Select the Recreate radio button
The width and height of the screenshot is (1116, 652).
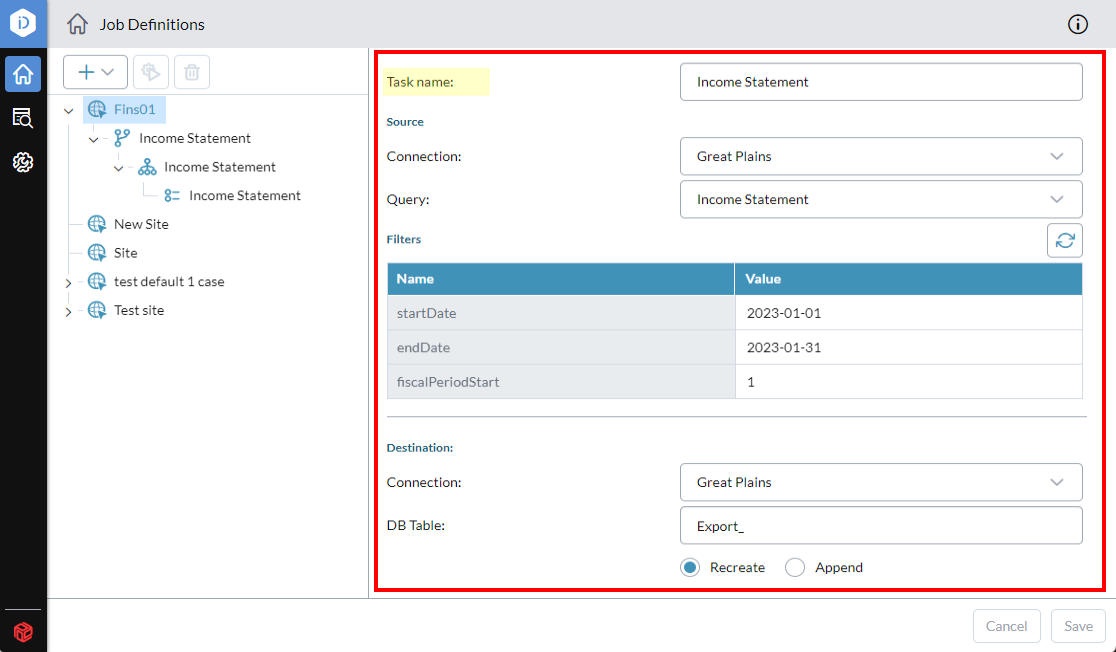(x=690, y=567)
